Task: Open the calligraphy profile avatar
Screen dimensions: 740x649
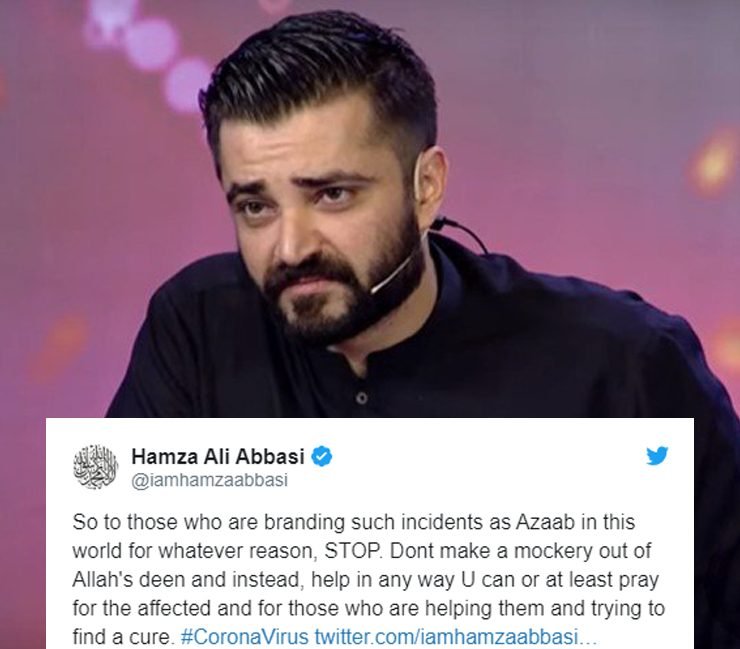Action: pos(96,467)
